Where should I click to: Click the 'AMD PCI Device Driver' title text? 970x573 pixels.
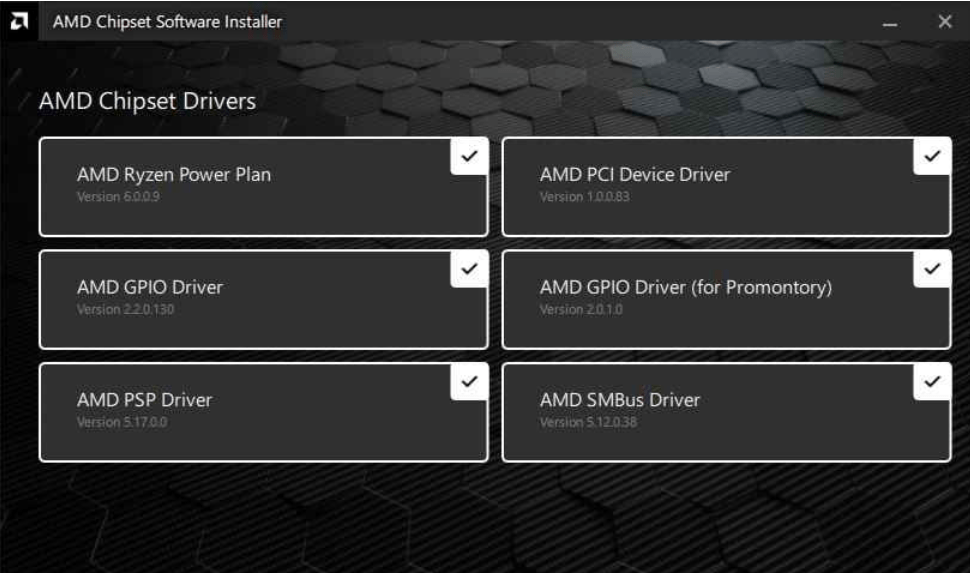[x=635, y=174]
